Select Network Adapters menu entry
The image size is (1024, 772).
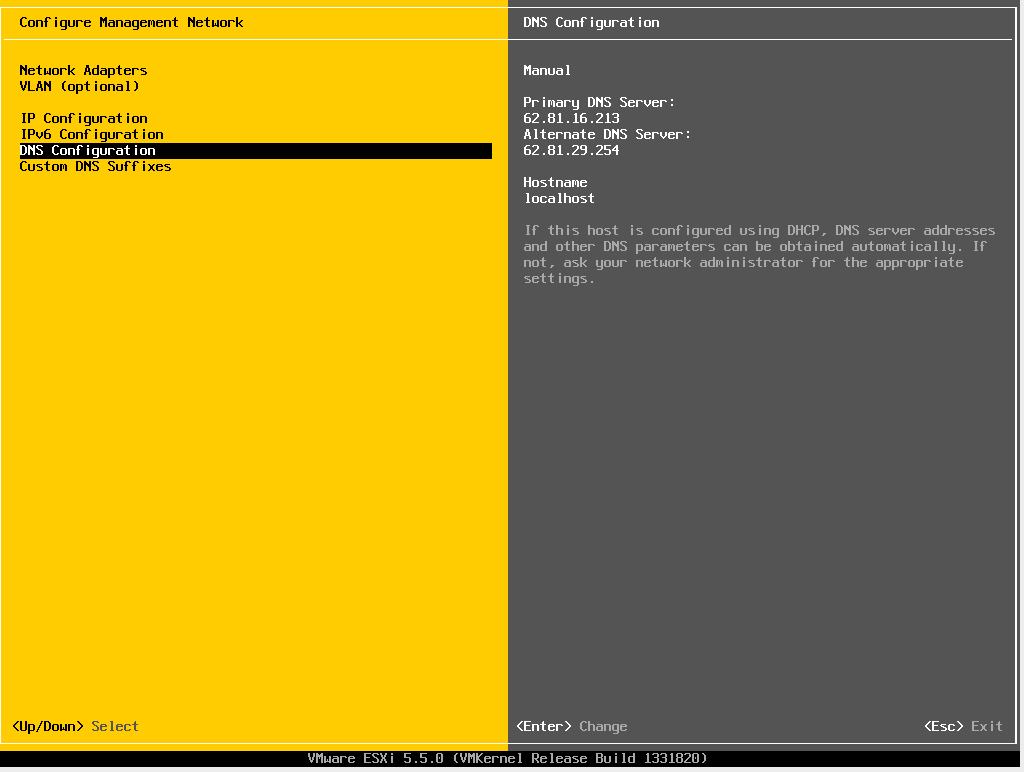click(83, 70)
